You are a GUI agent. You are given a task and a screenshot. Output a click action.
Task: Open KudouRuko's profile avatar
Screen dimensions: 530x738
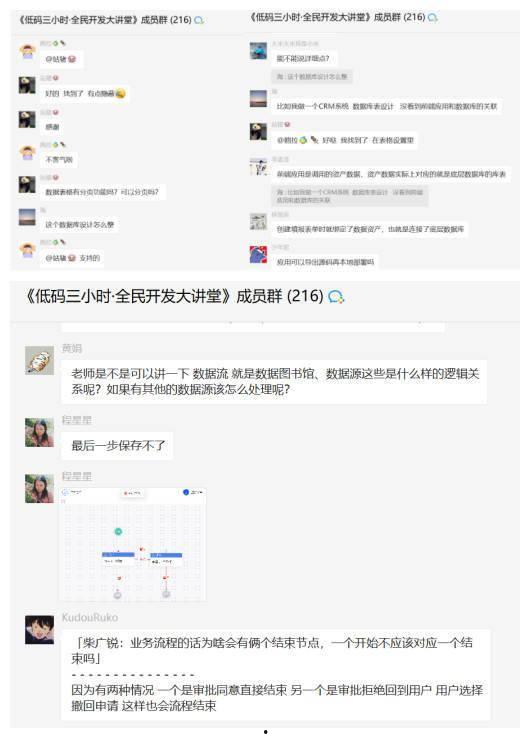[39, 629]
